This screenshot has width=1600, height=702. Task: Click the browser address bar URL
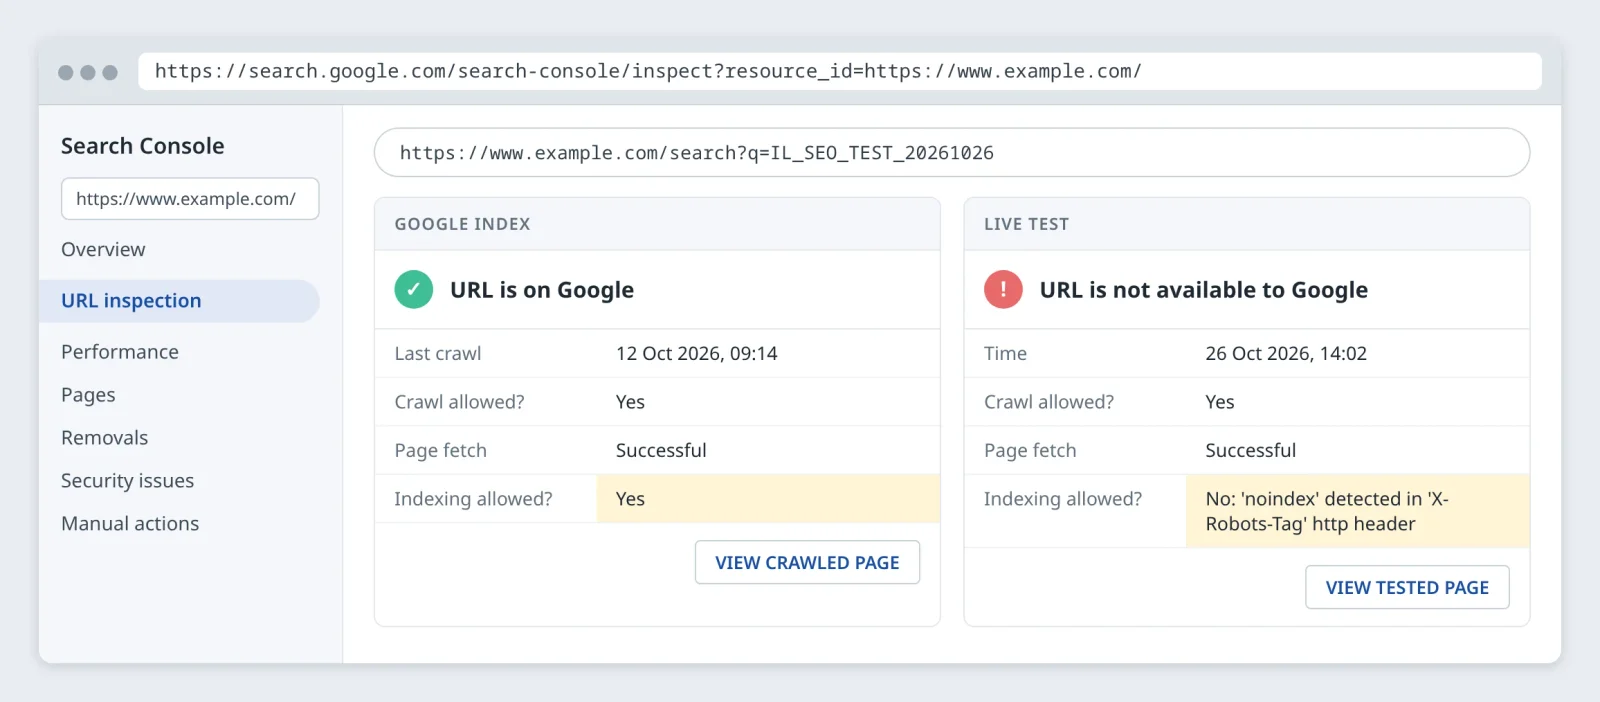coord(840,72)
